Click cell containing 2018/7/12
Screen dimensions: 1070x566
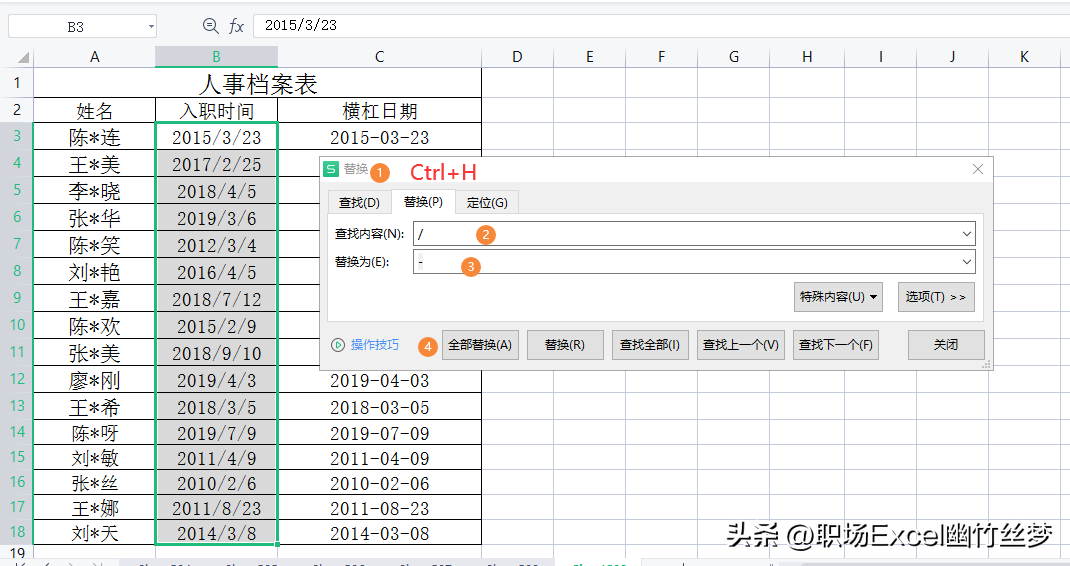216,299
